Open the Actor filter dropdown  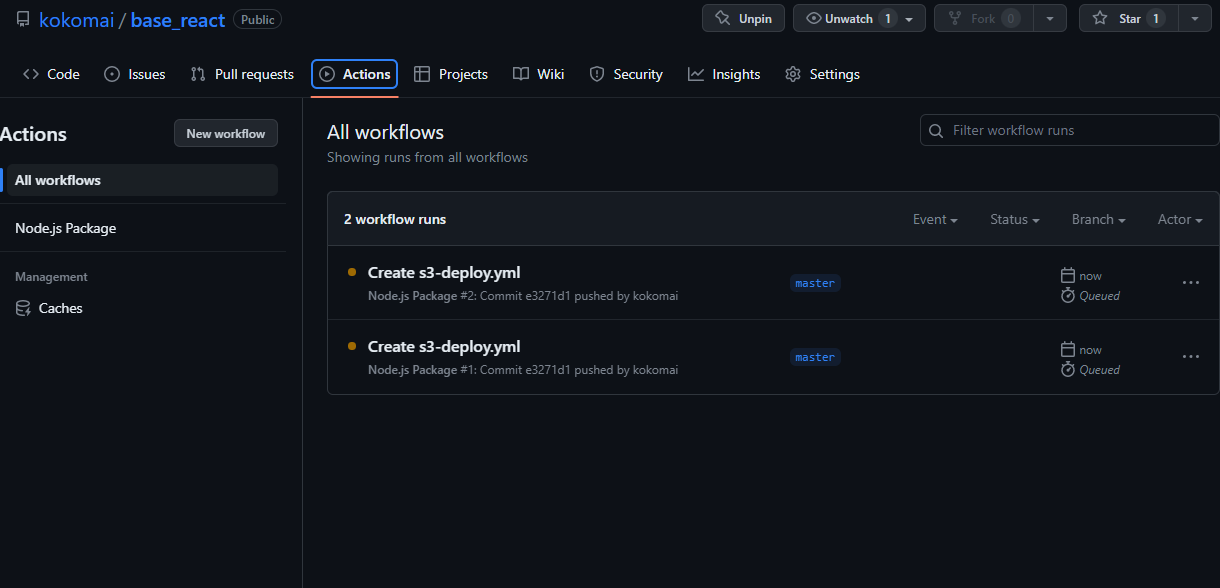click(x=1180, y=219)
